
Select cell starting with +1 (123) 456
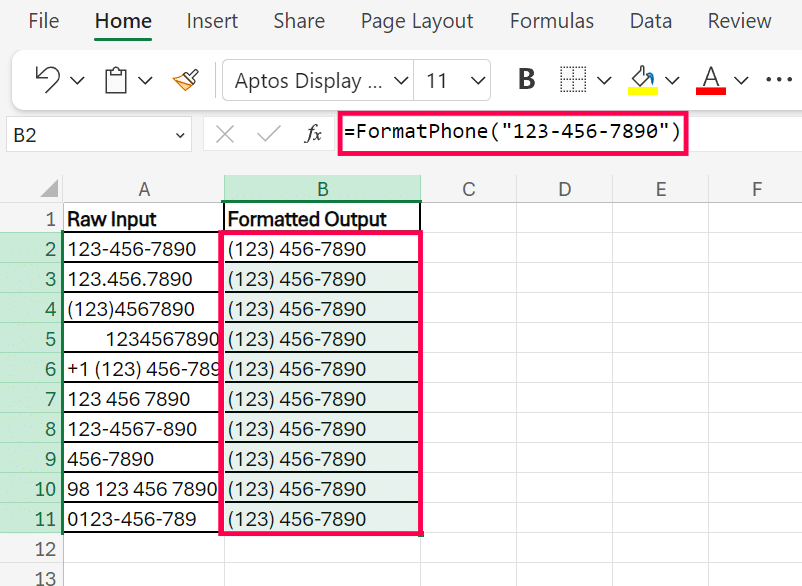pyautogui.click(x=144, y=369)
